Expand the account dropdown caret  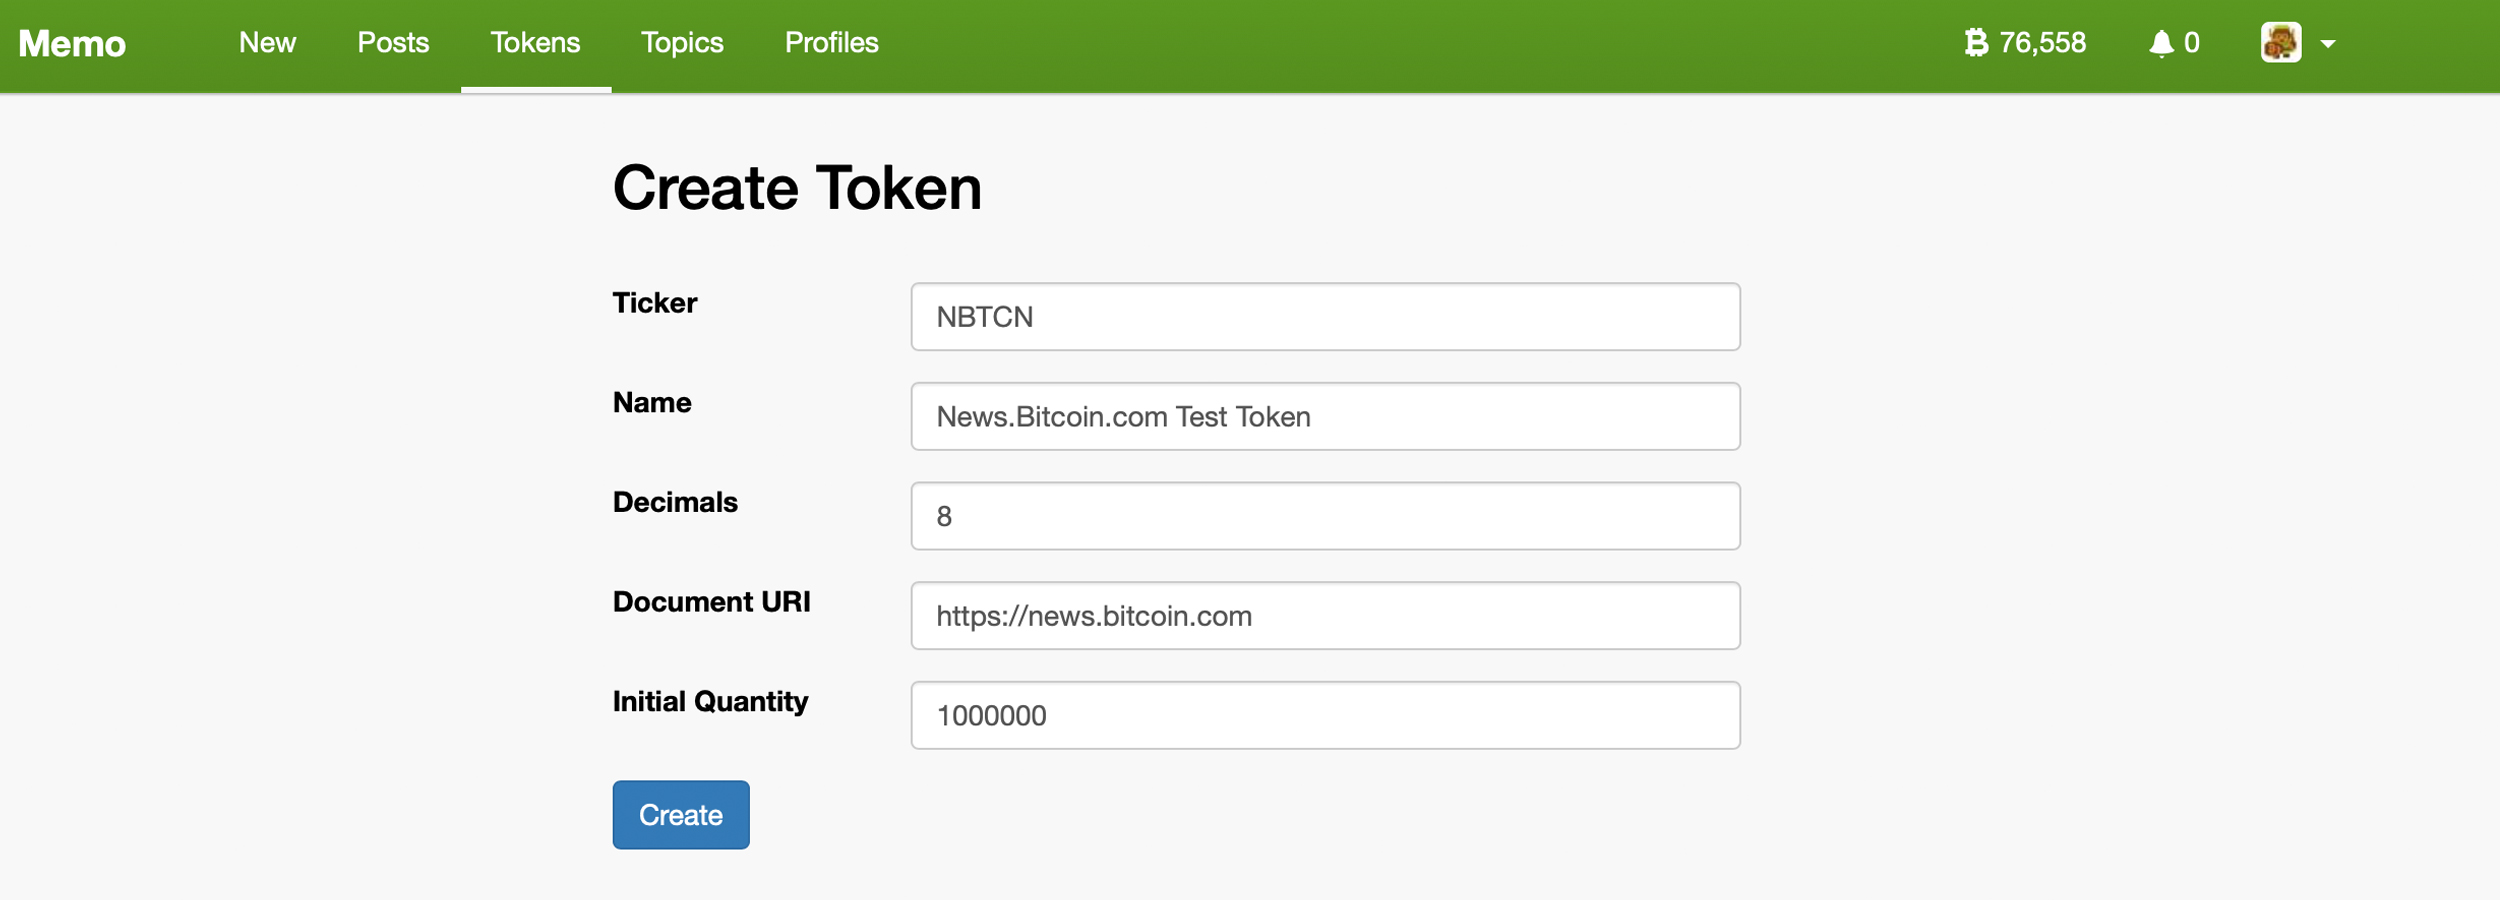coord(2328,44)
